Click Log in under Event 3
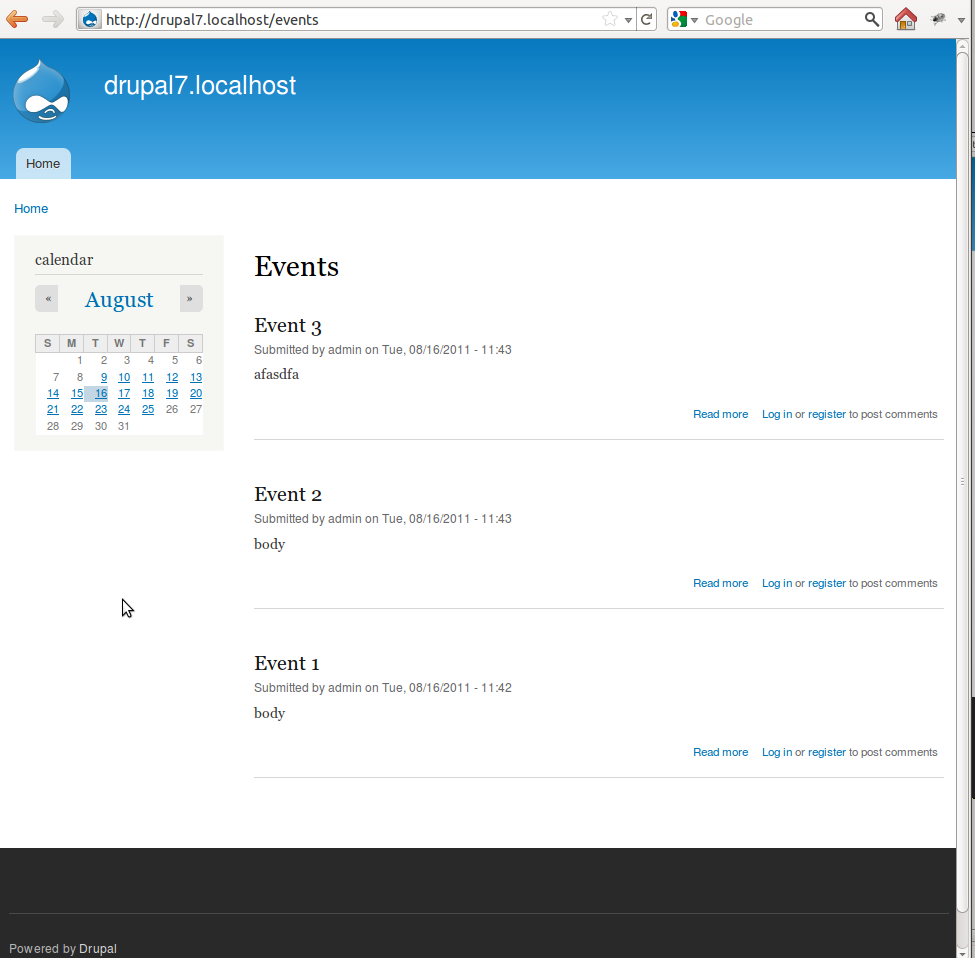Screen dimensions: 975x958 tap(777, 415)
